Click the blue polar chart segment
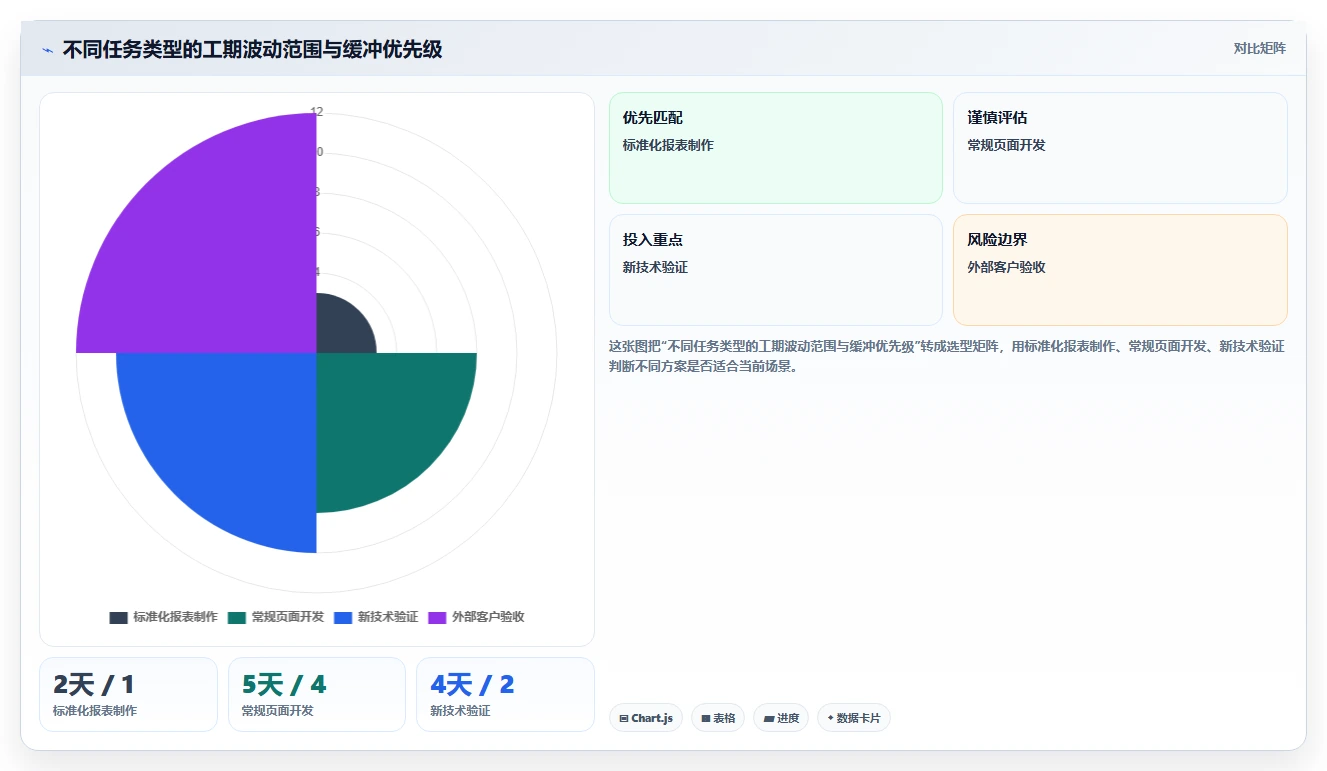The height and width of the screenshot is (771, 1327). click(x=230, y=440)
